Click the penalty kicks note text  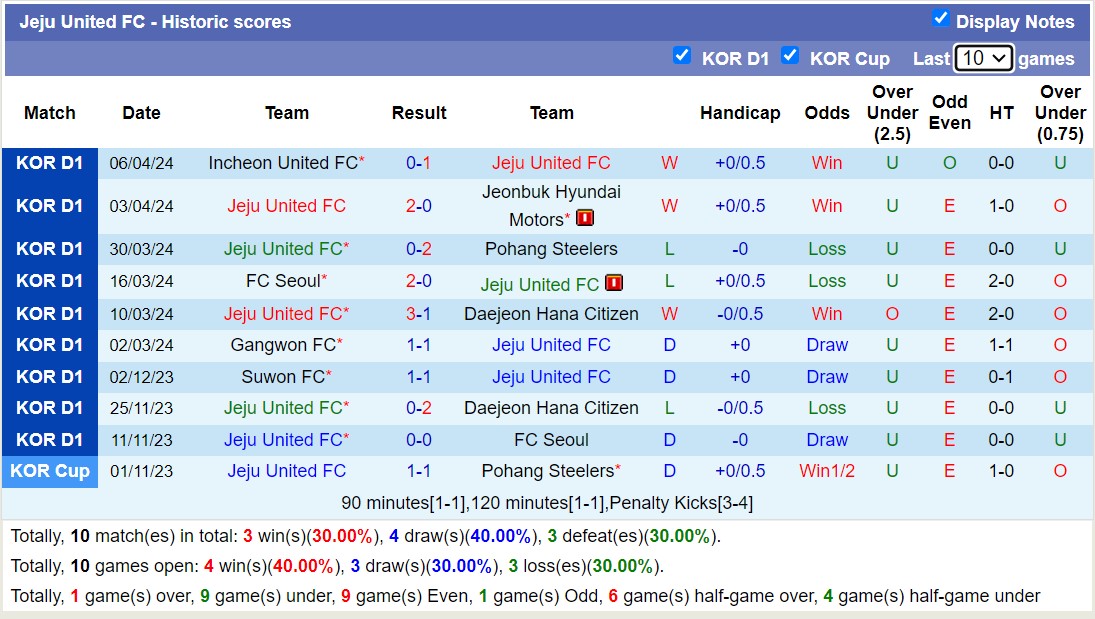coord(547,503)
